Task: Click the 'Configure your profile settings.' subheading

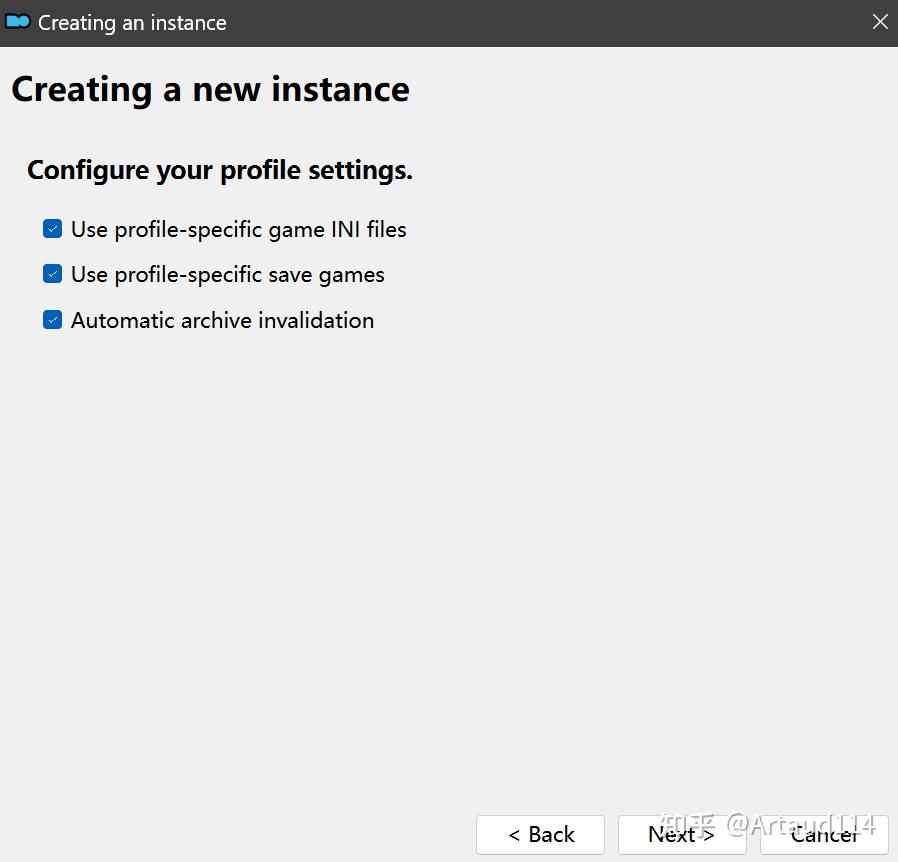Action: [220, 170]
